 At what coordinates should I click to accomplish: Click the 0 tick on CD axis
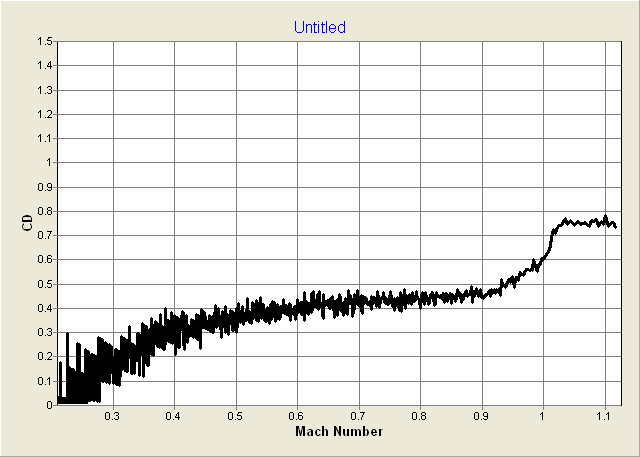pyautogui.click(x=49, y=405)
